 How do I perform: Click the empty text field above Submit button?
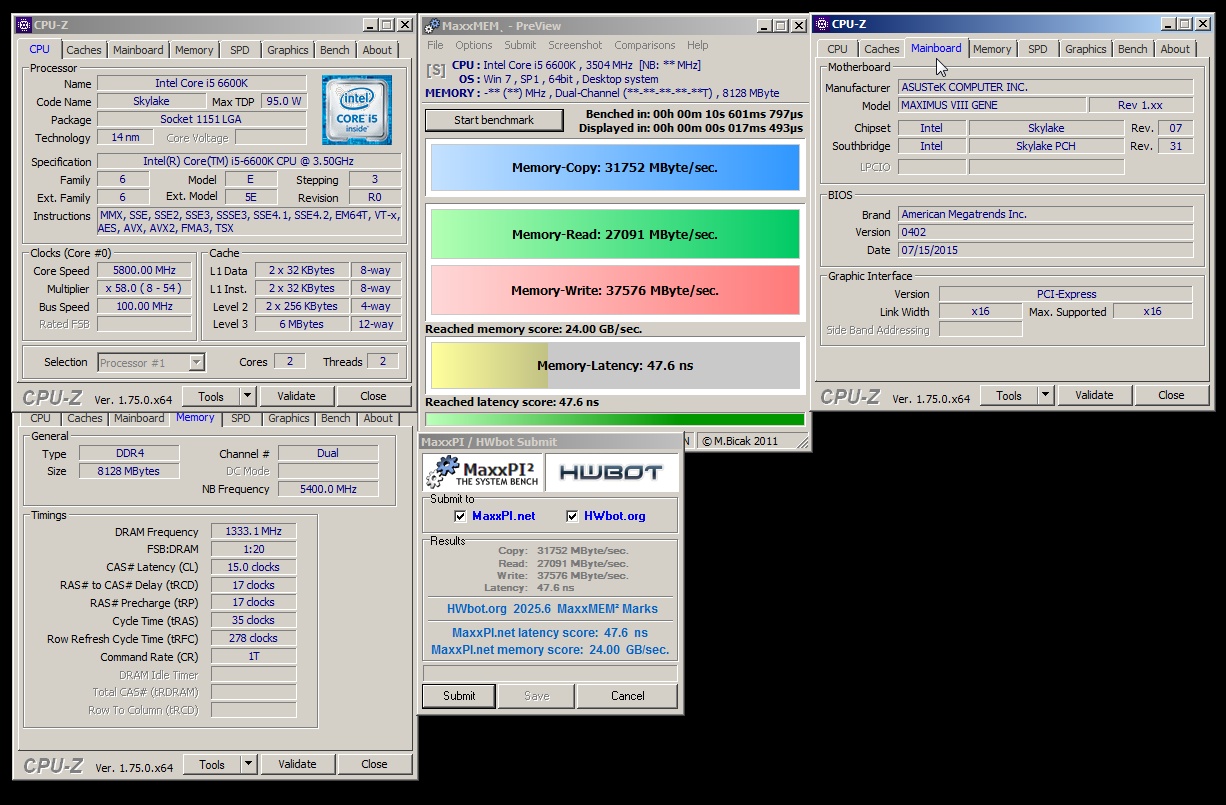tap(549, 673)
